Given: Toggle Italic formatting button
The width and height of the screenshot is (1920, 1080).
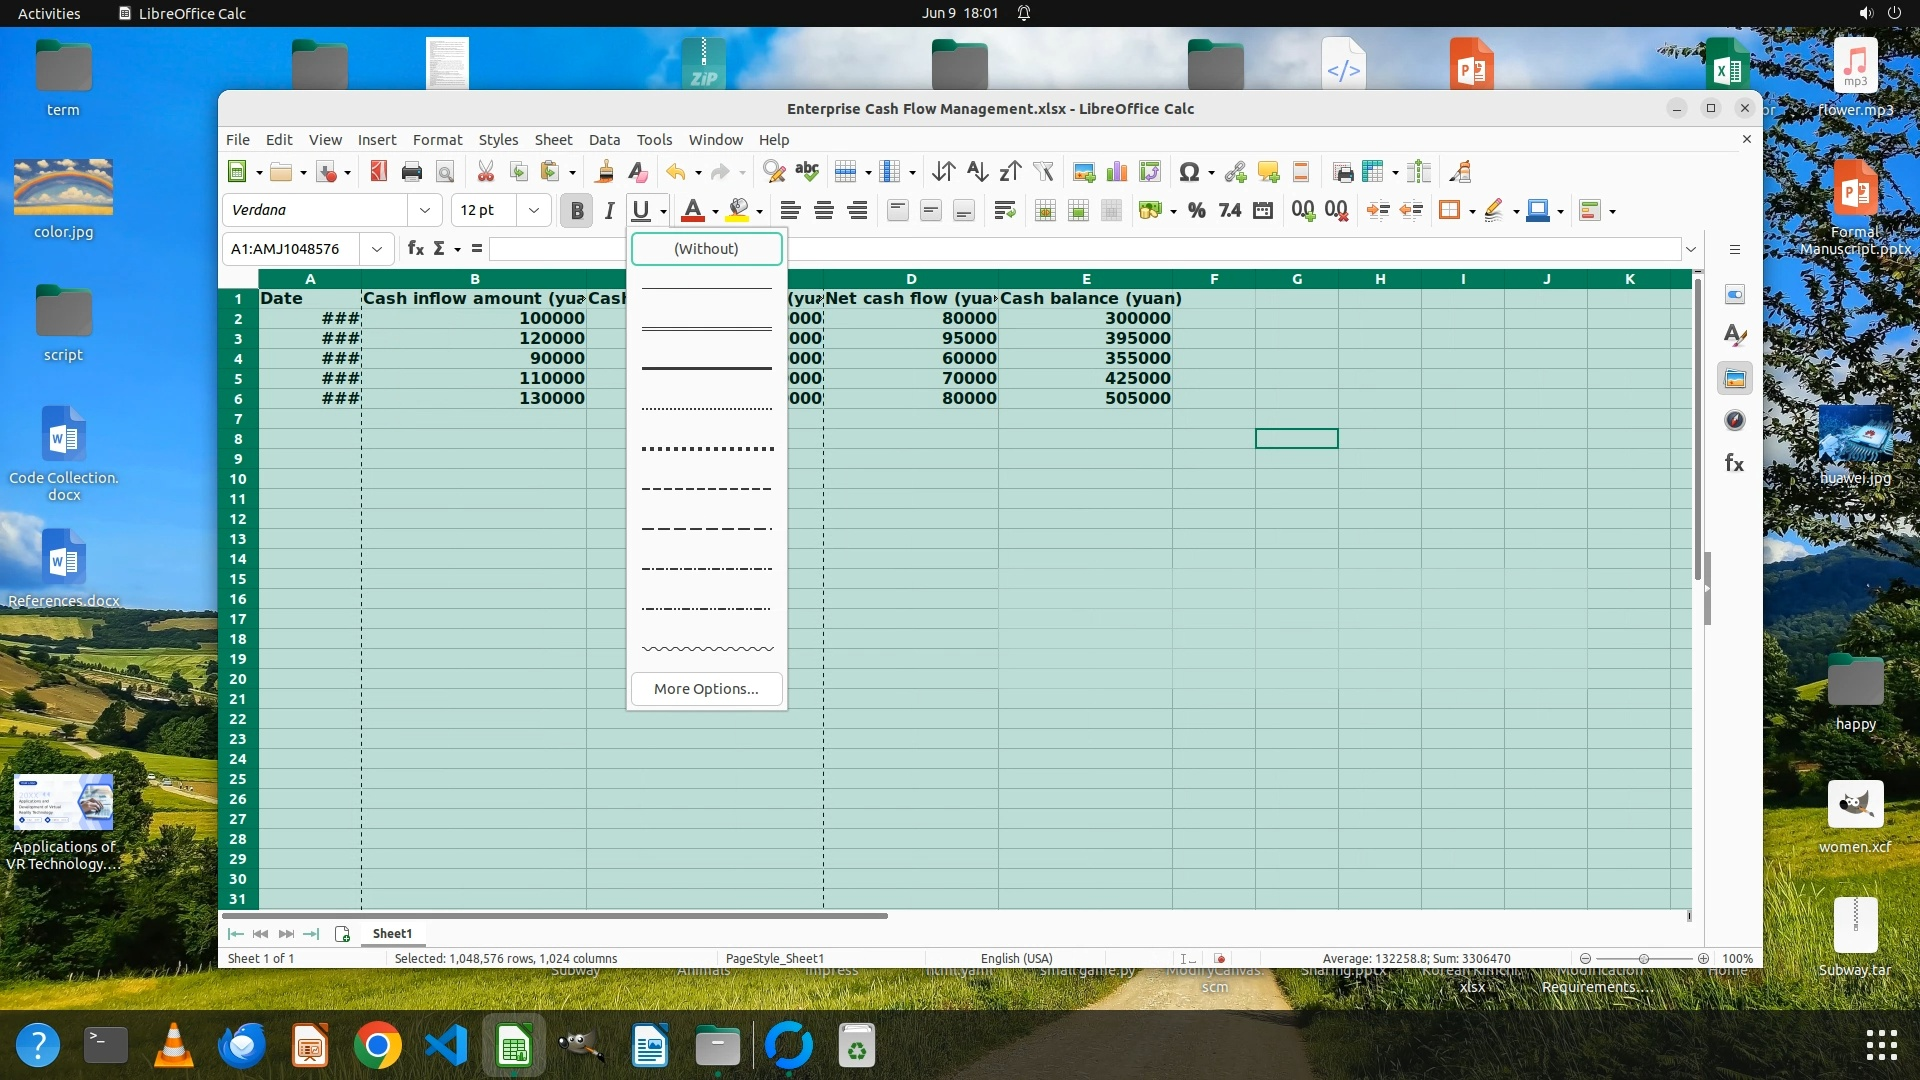Looking at the screenshot, I should pyautogui.click(x=608, y=211).
